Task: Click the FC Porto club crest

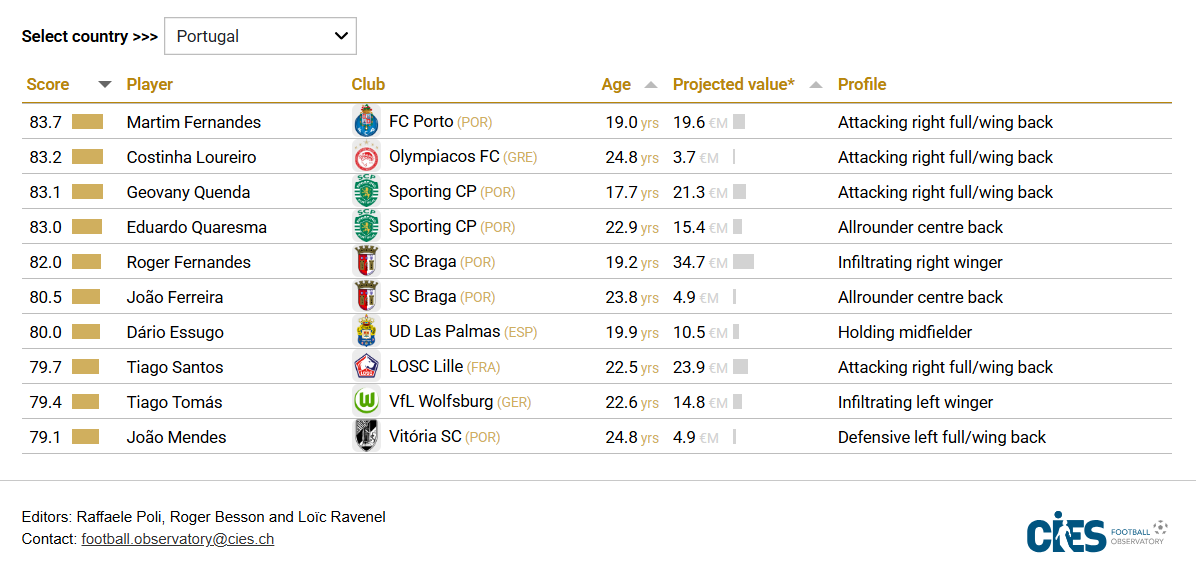Action: coord(366,122)
